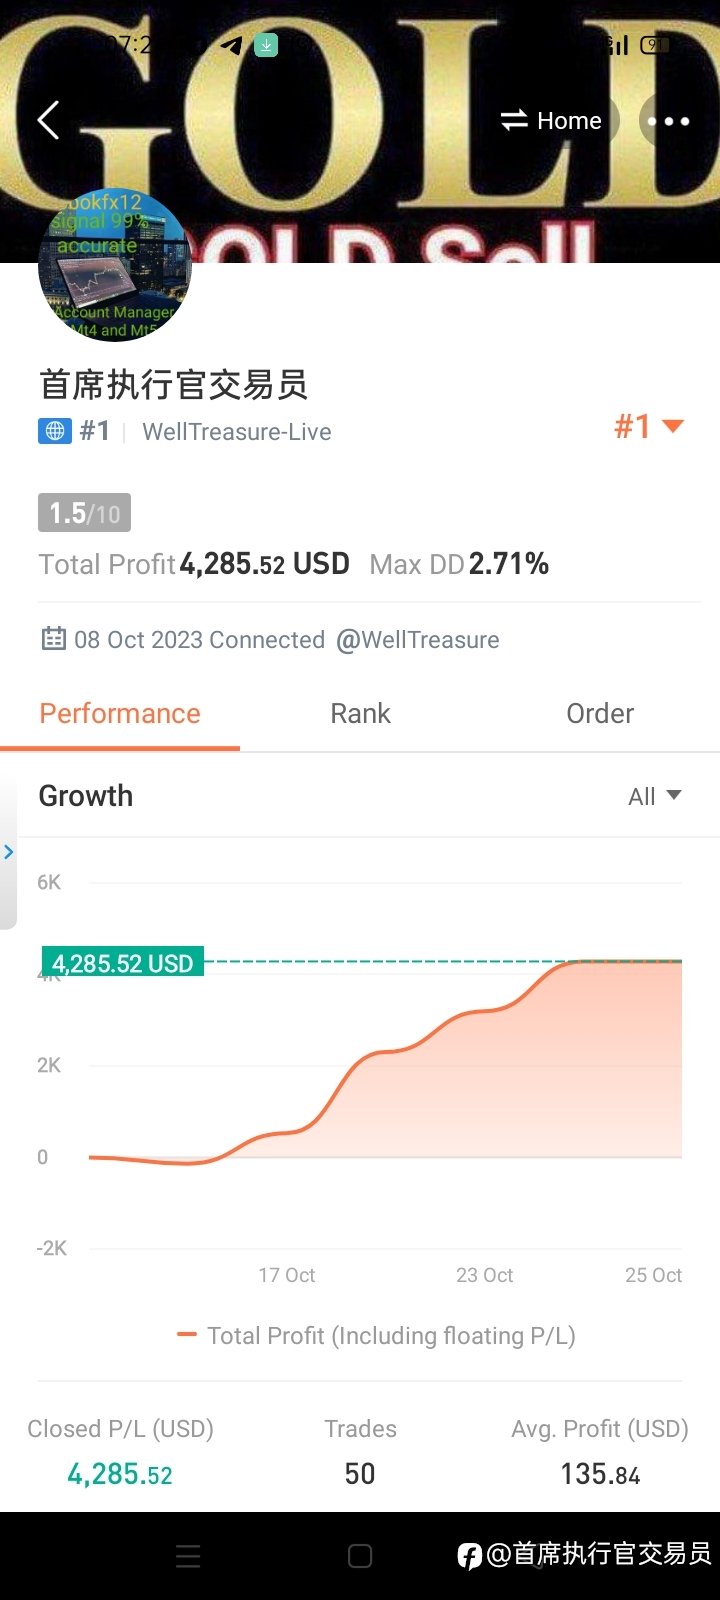720x1600 pixels.
Task: Tap the Trades count value 50
Action: tap(360, 1474)
